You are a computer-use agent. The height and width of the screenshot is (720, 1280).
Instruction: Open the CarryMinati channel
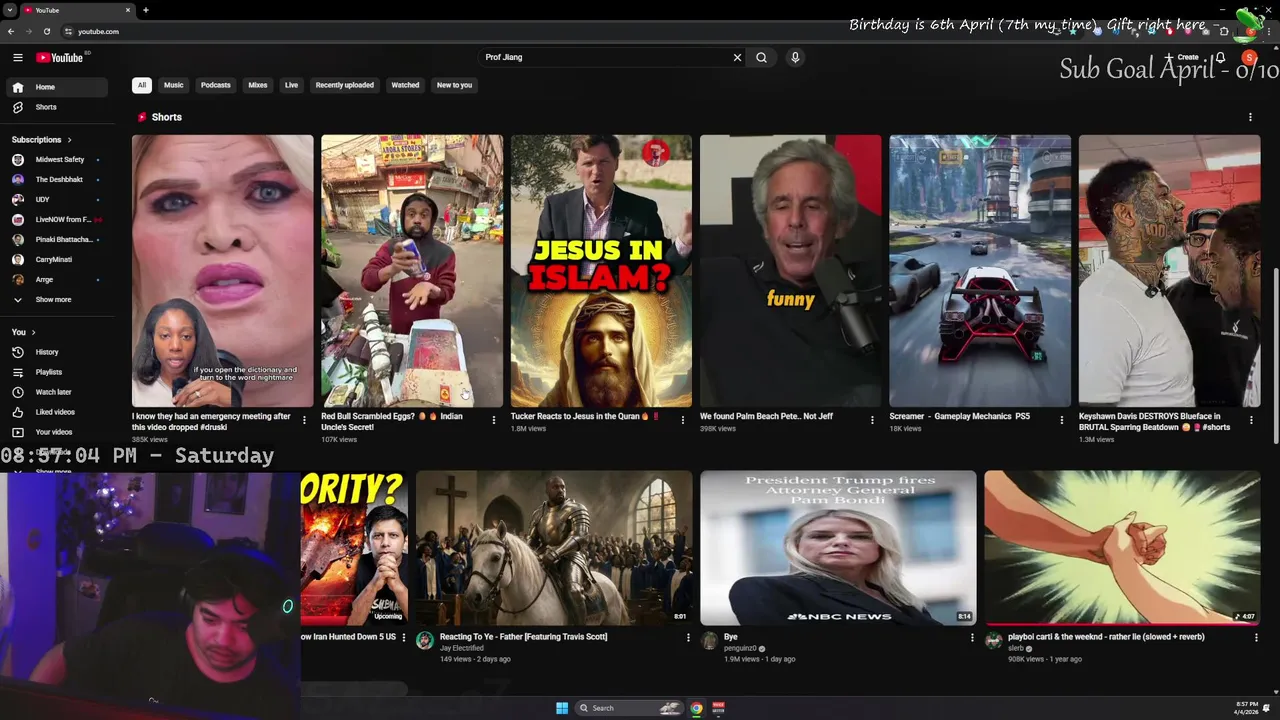58,260
